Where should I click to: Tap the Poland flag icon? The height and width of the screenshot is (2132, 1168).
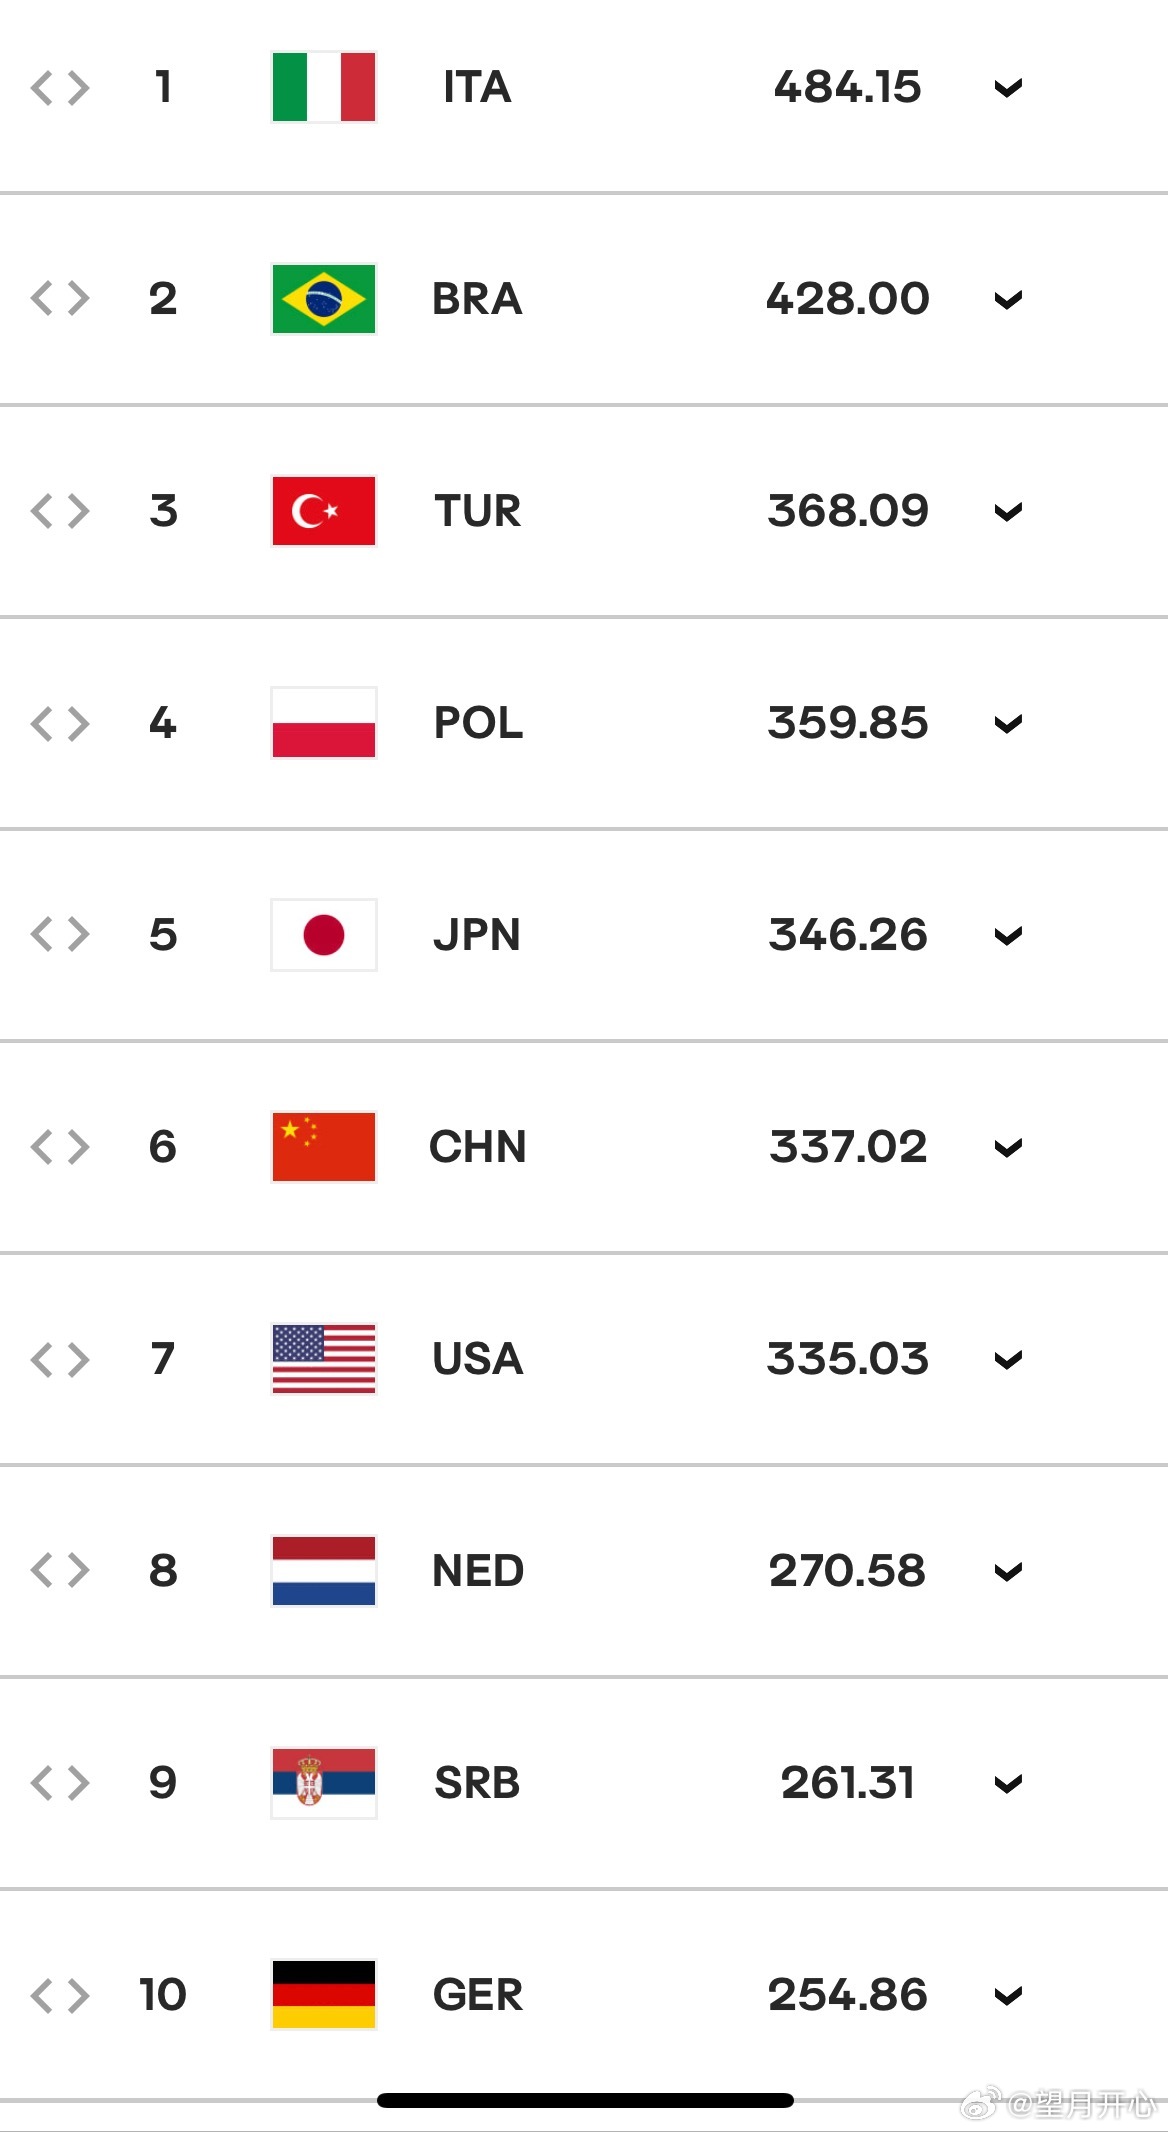tap(324, 723)
